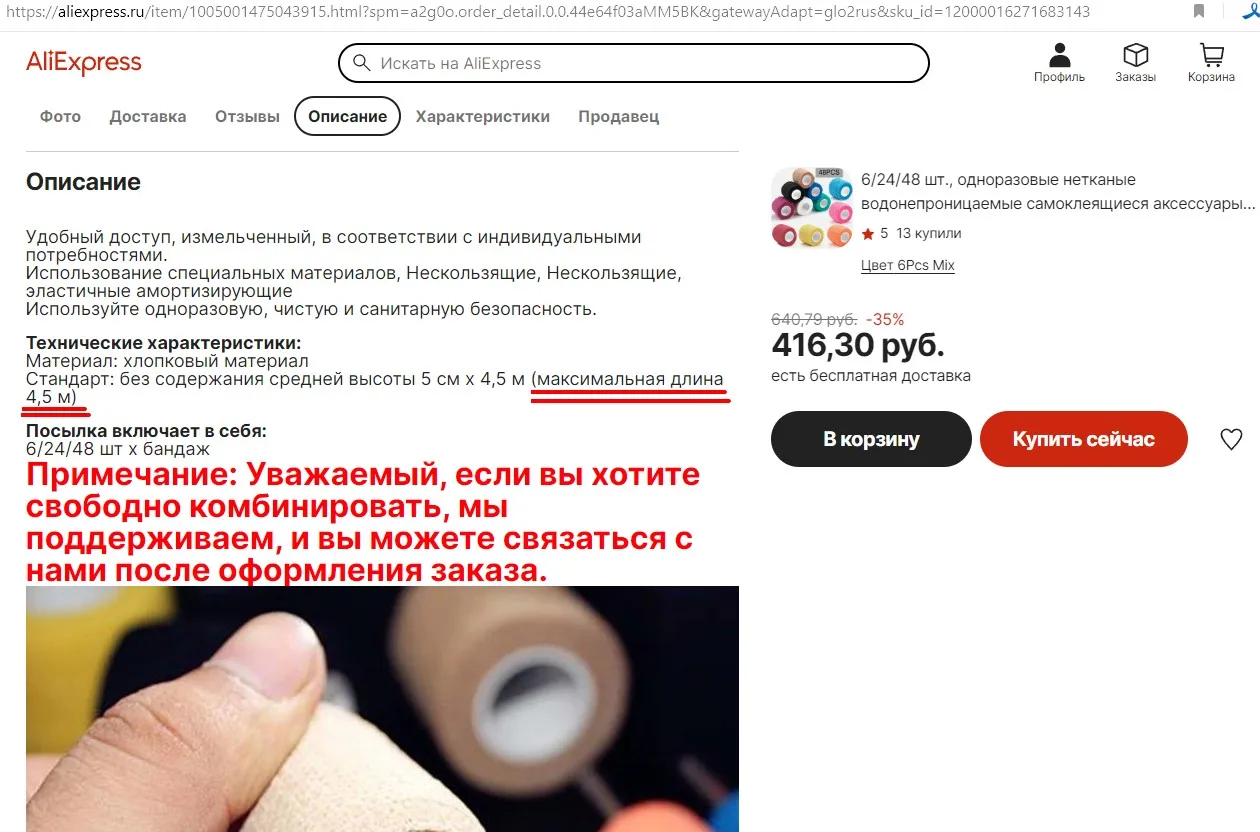Image resolution: width=1260 pixels, height=832 pixels.
Task: Click the red star rating icon
Action: pos(867,234)
